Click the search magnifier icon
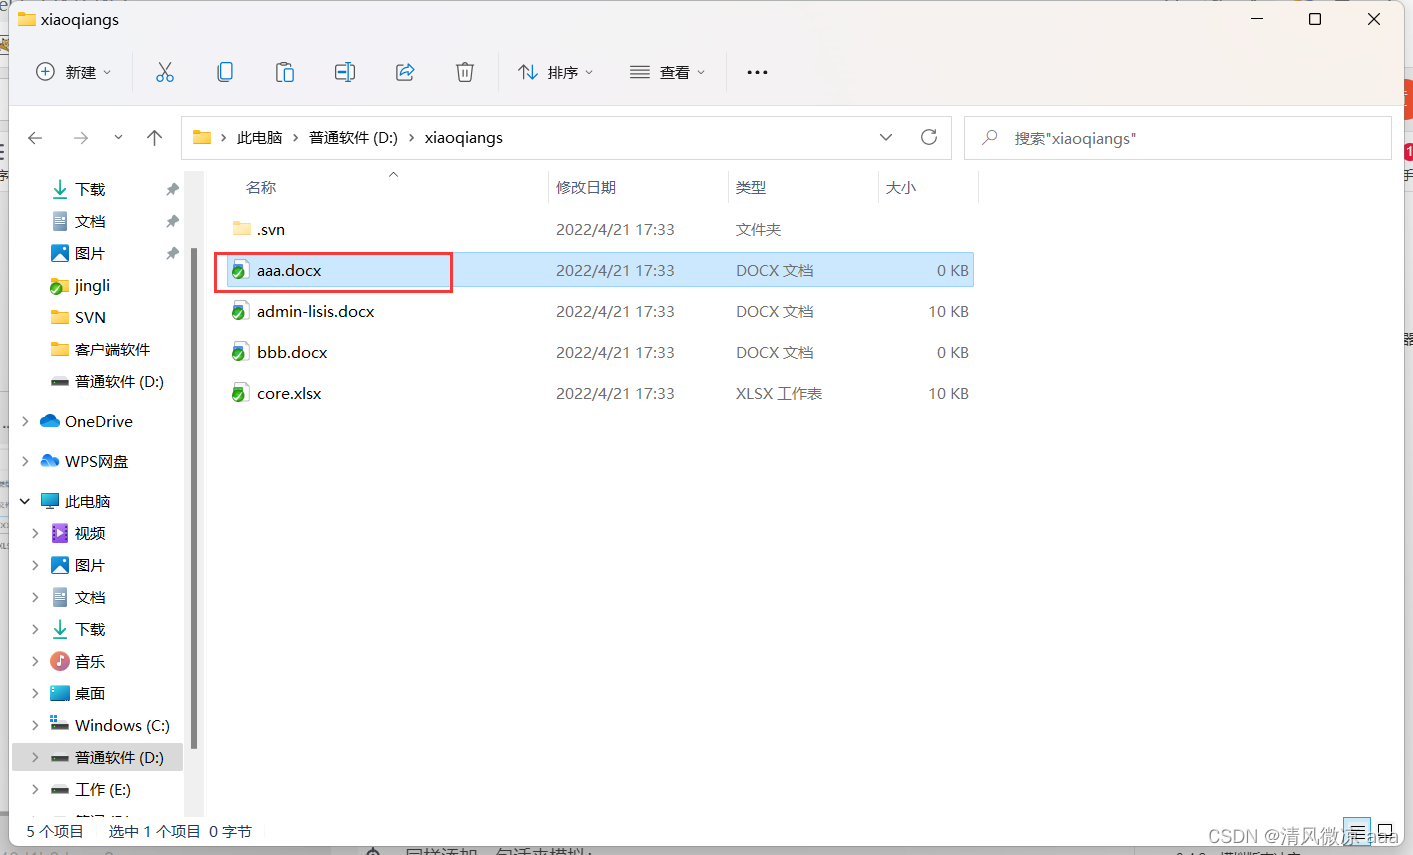Image resolution: width=1413 pixels, height=855 pixels. coord(990,138)
